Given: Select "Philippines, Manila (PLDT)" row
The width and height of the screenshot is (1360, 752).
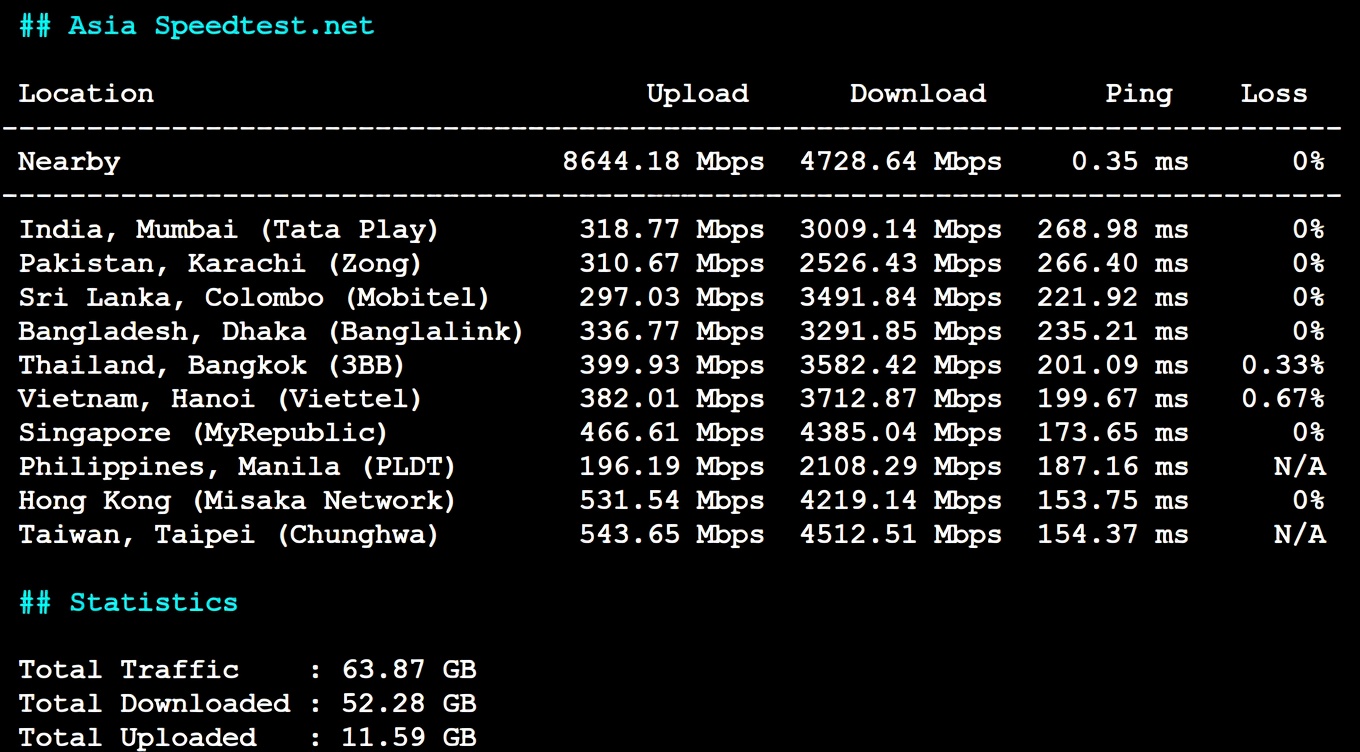Looking at the screenshot, I should (x=672, y=468).
